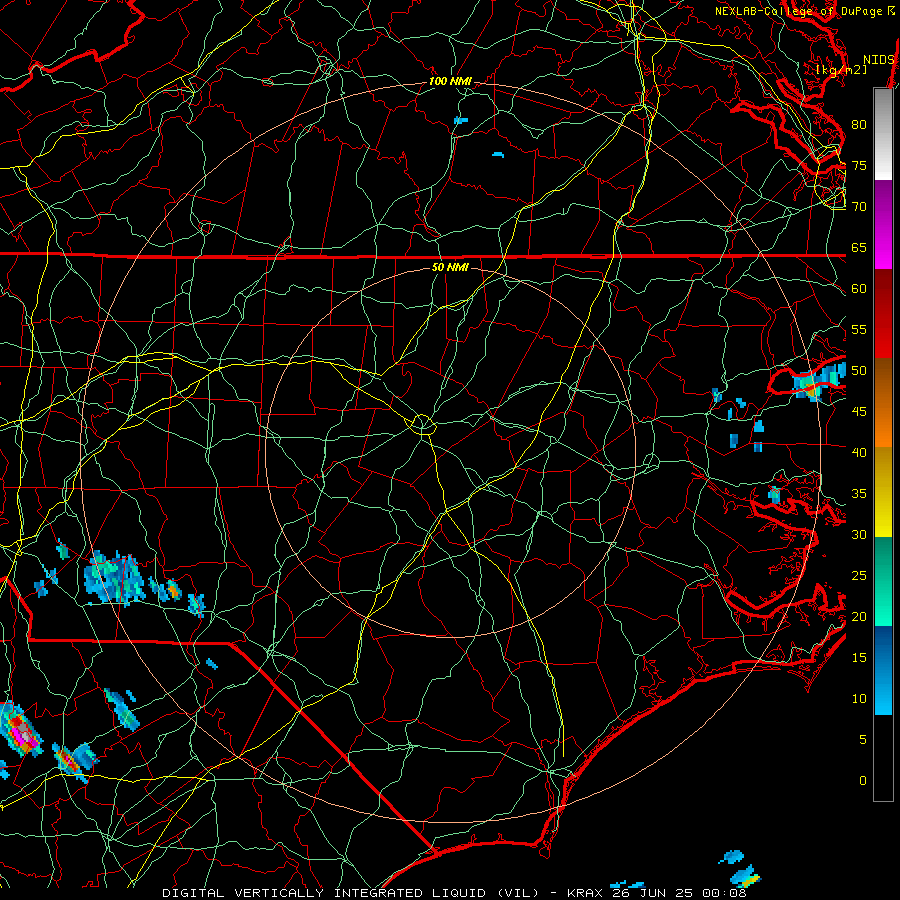Click the scale value 60
The image size is (900, 900).
click(x=859, y=289)
